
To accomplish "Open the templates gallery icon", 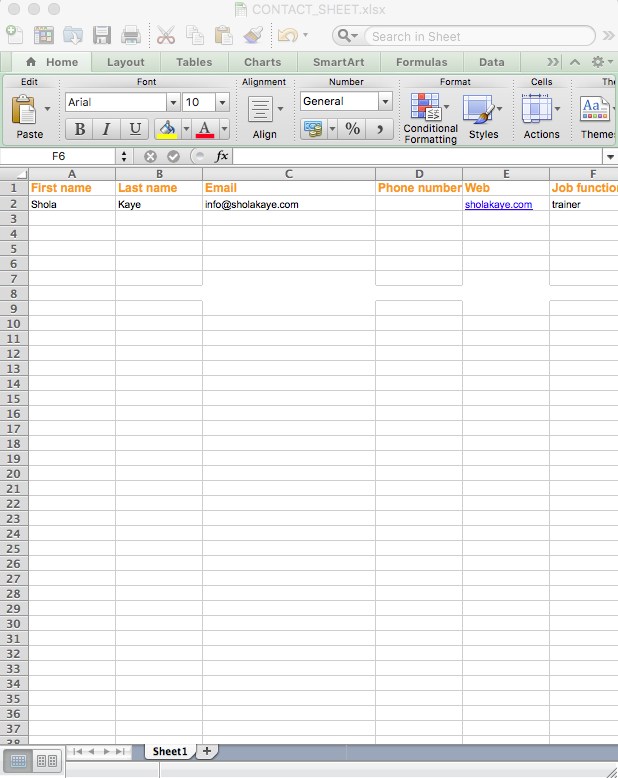I will point(44,35).
